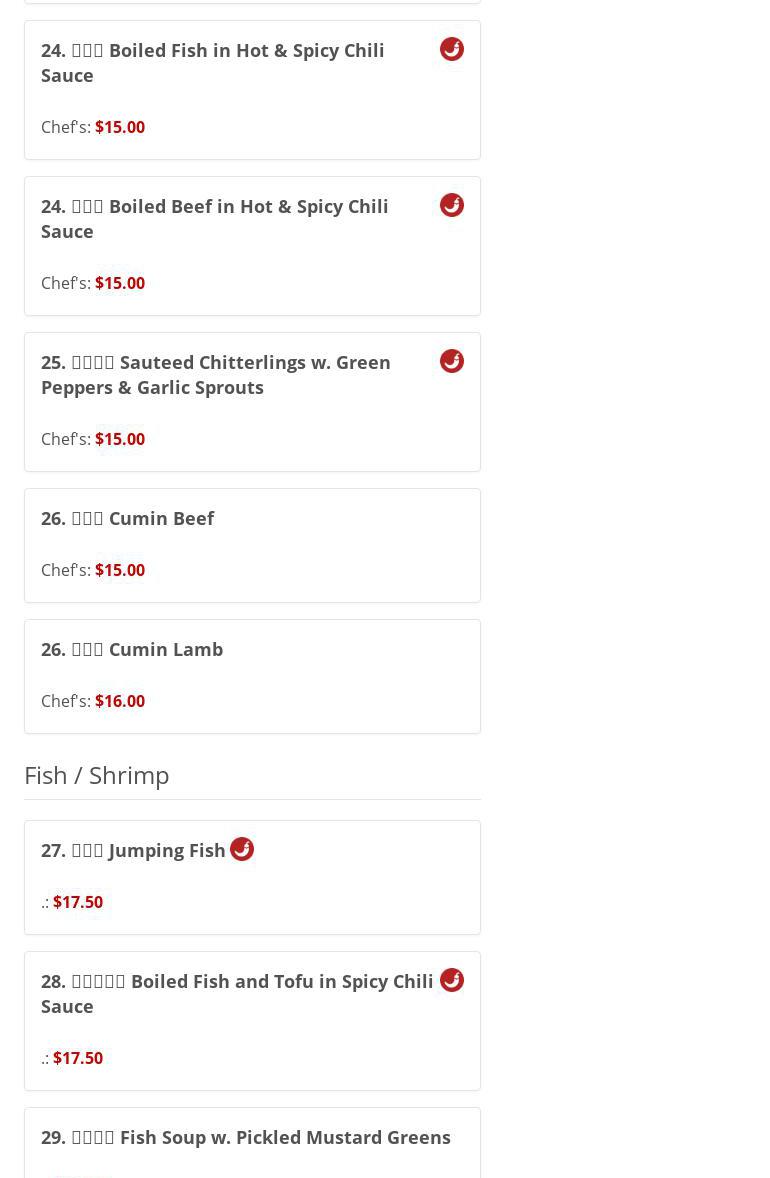
Task: Click $17.50 price under Jumping Fish
Action: coord(78,902)
